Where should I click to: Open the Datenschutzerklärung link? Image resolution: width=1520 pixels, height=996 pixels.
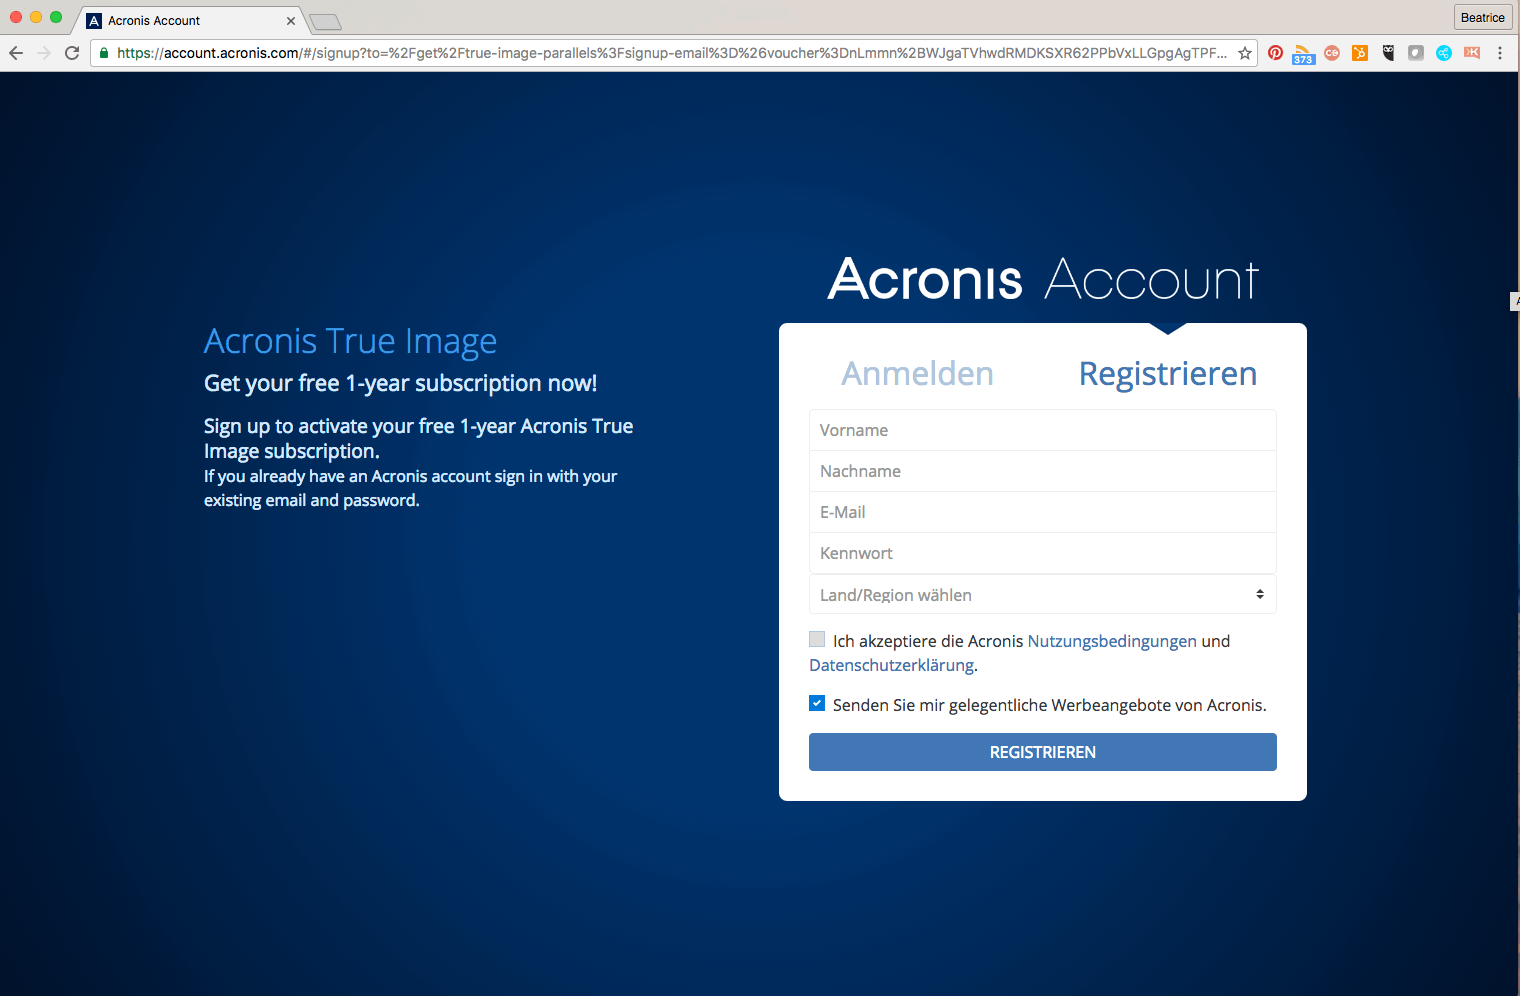[891, 665]
